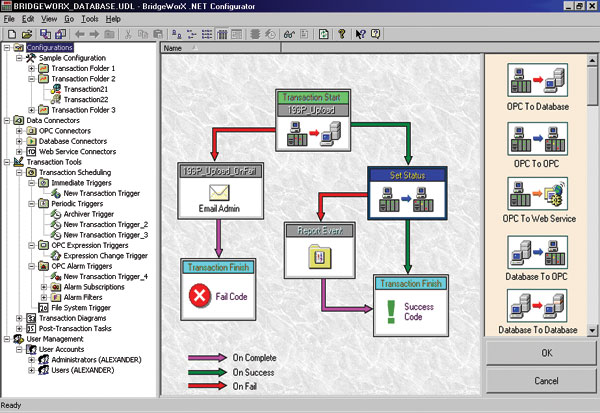Collapse the Sample Configuration tree node
600x413 pixels.
coord(19,58)
